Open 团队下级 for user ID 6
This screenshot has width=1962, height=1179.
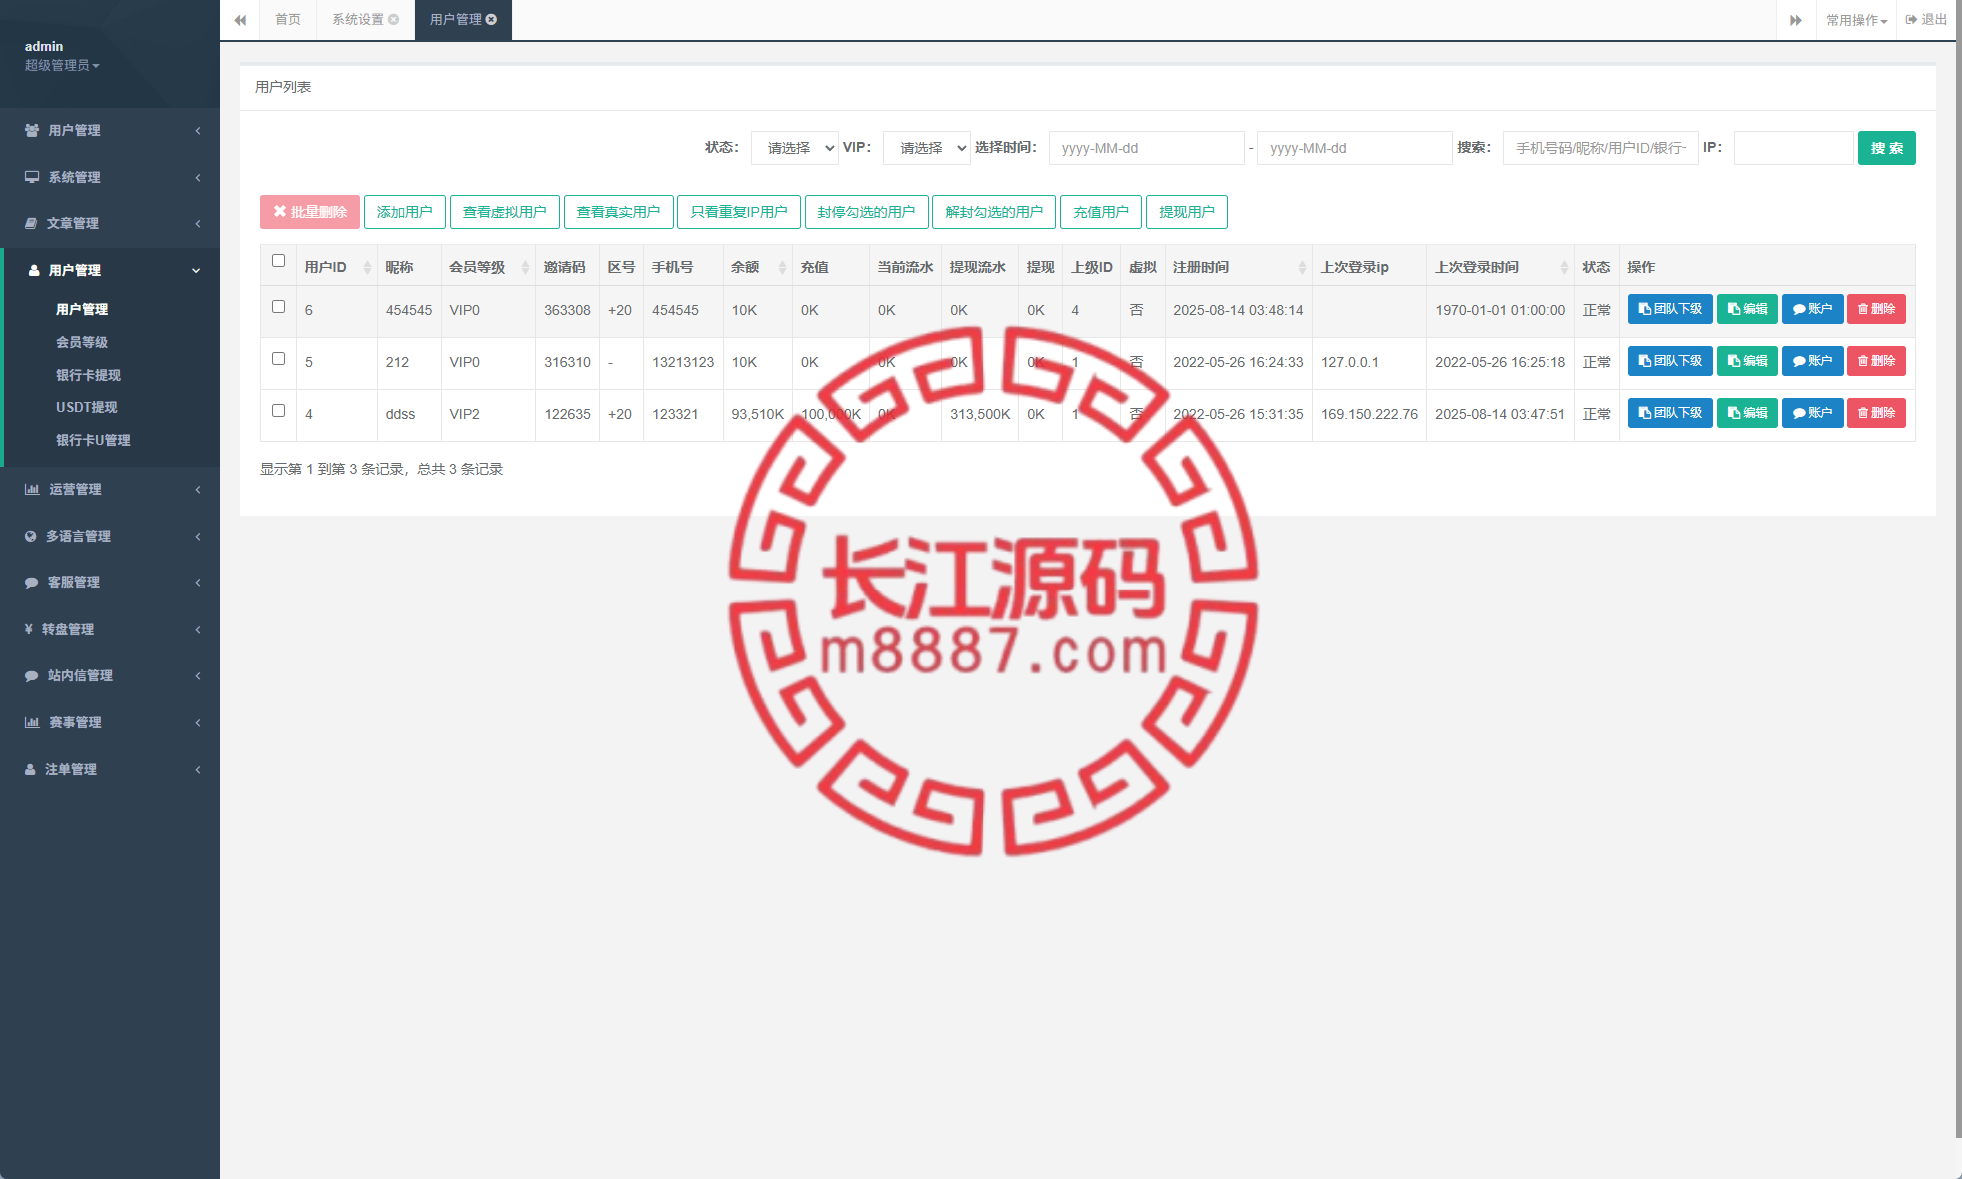click(1670, 309)
